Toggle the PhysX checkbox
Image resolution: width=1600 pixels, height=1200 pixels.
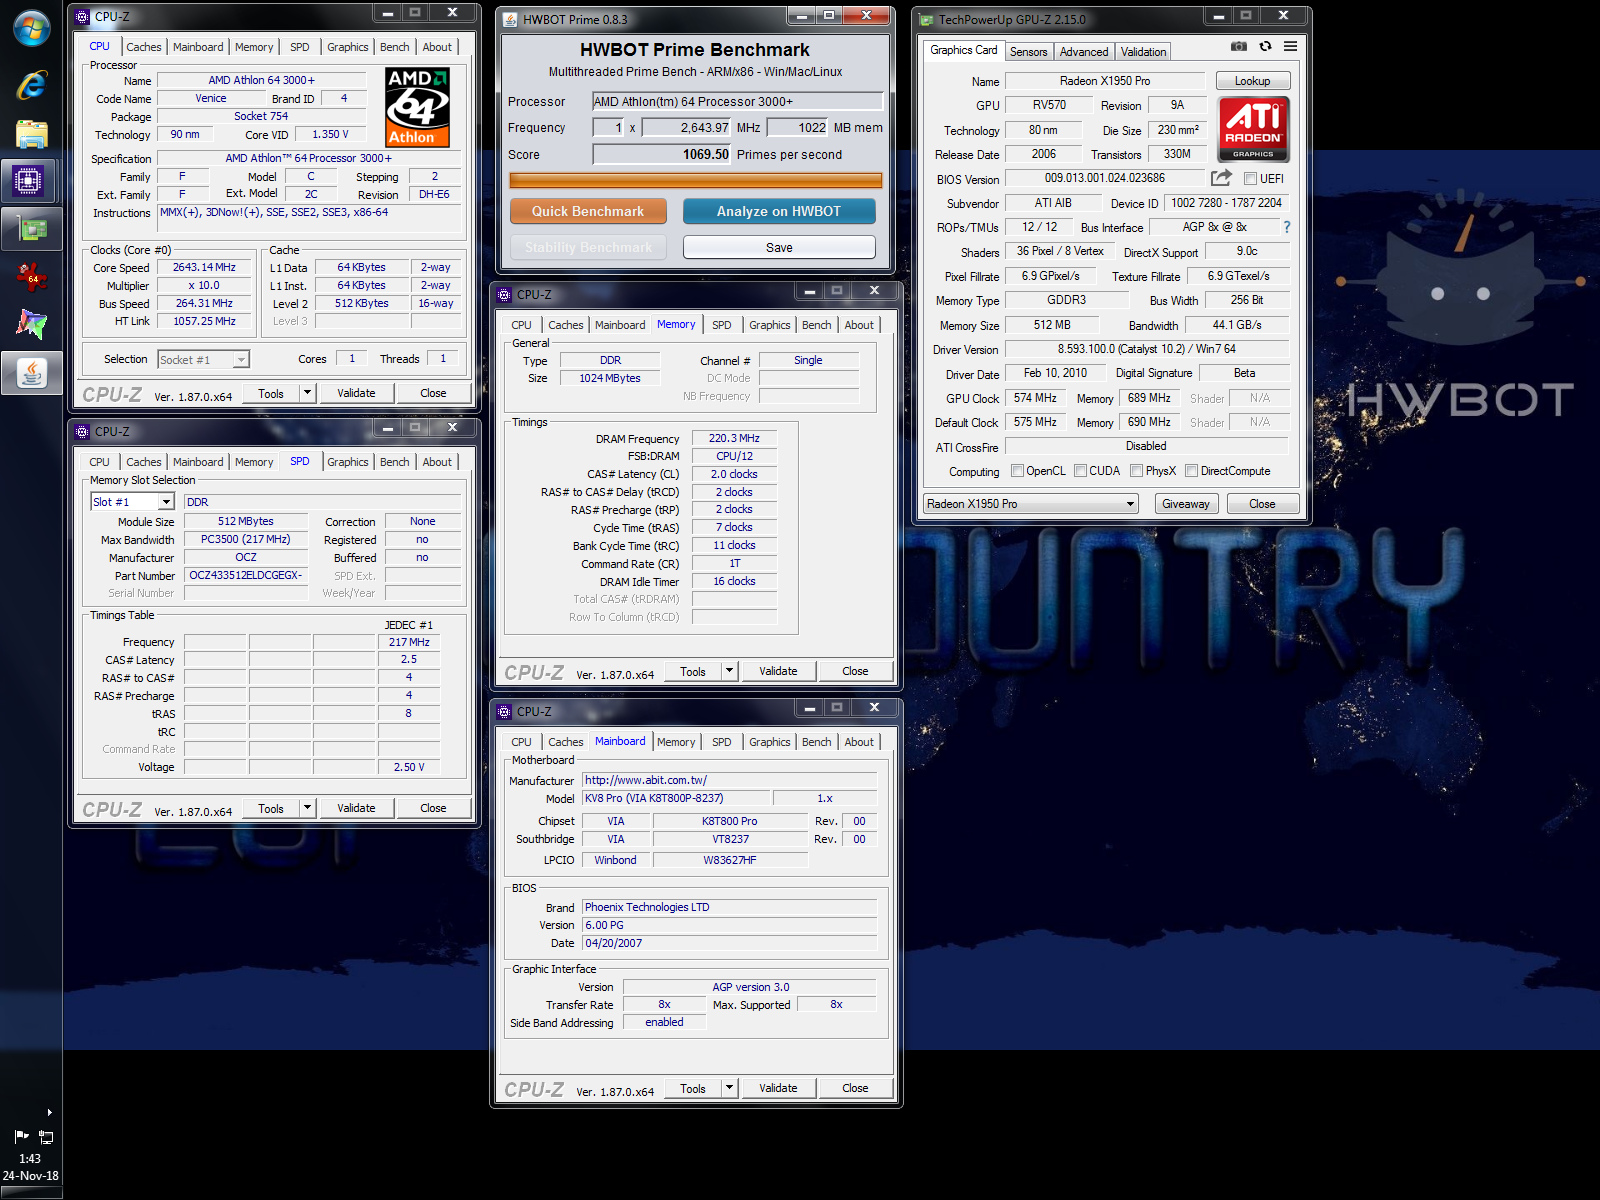[x=1136, y=471]
